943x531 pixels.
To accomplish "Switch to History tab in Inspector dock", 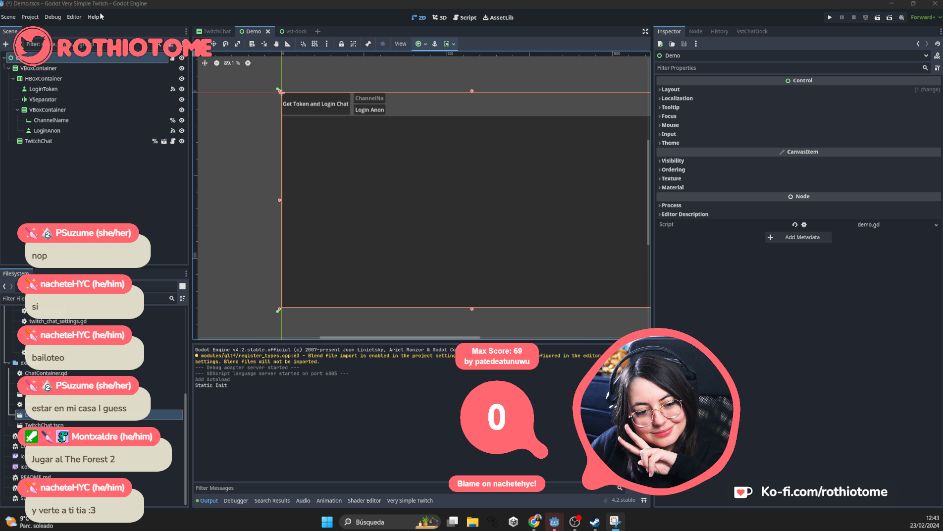I will pos(719,31).
